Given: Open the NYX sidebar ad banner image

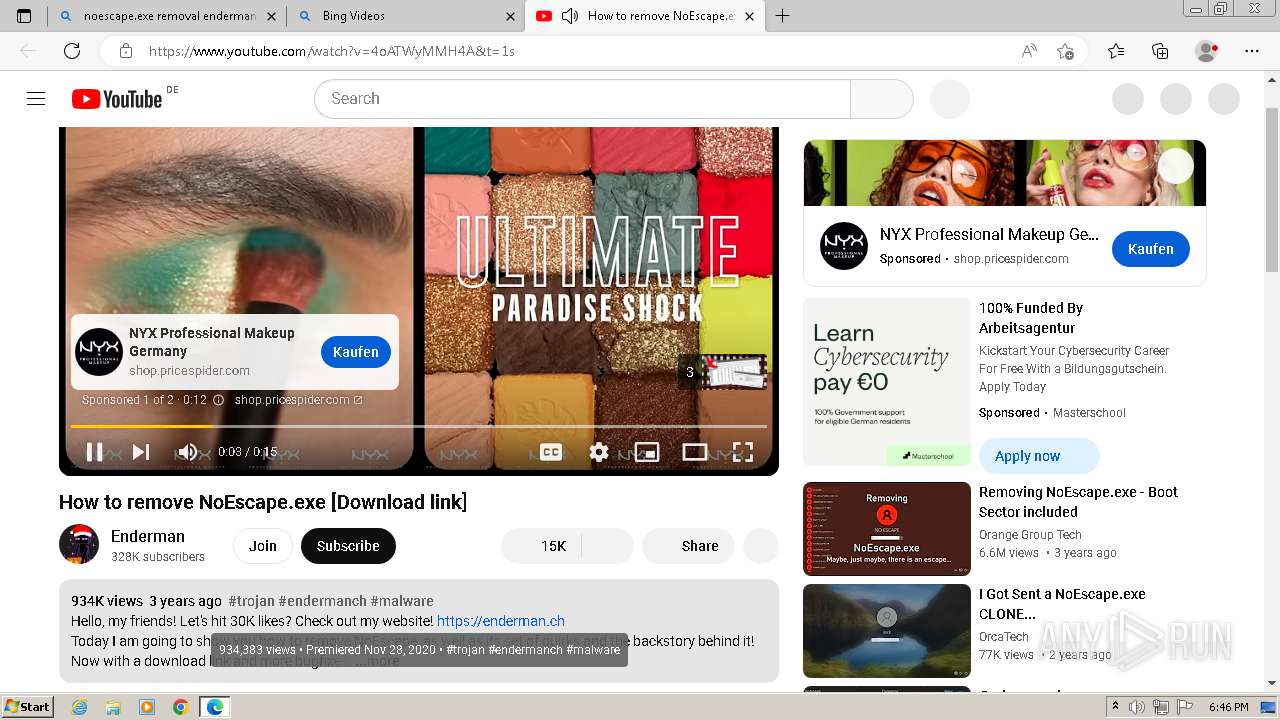Looking at the screenshot, I should [x=1005, y=173].
